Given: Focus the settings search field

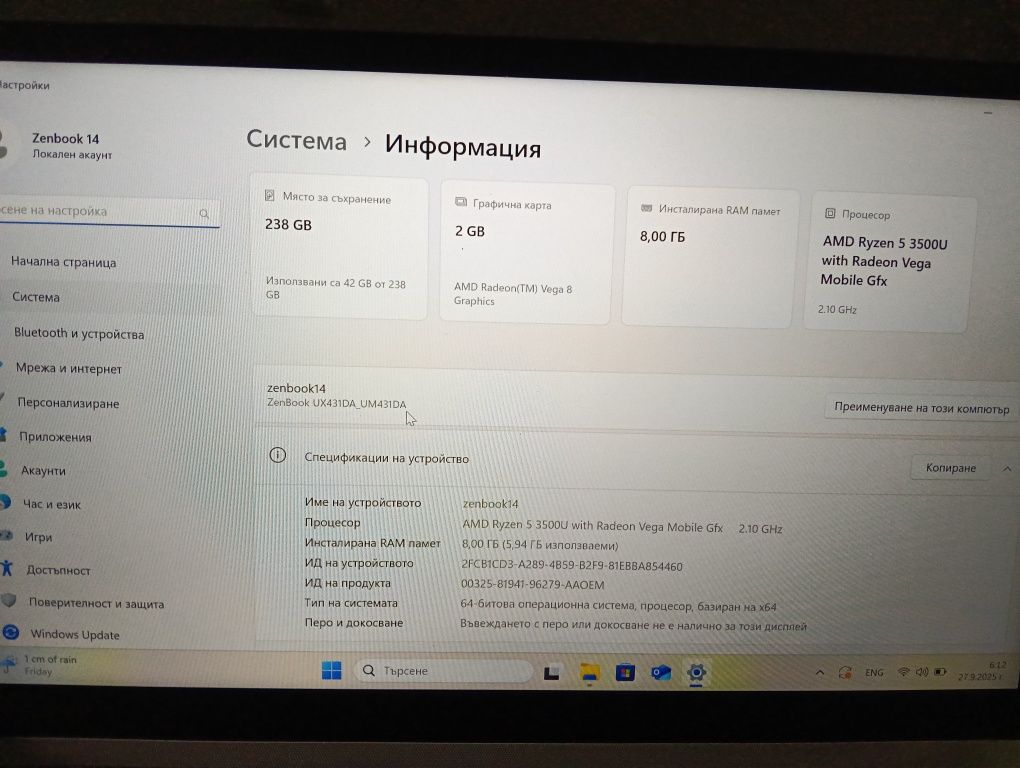Looking at the screenshot, I should [109, 211].
